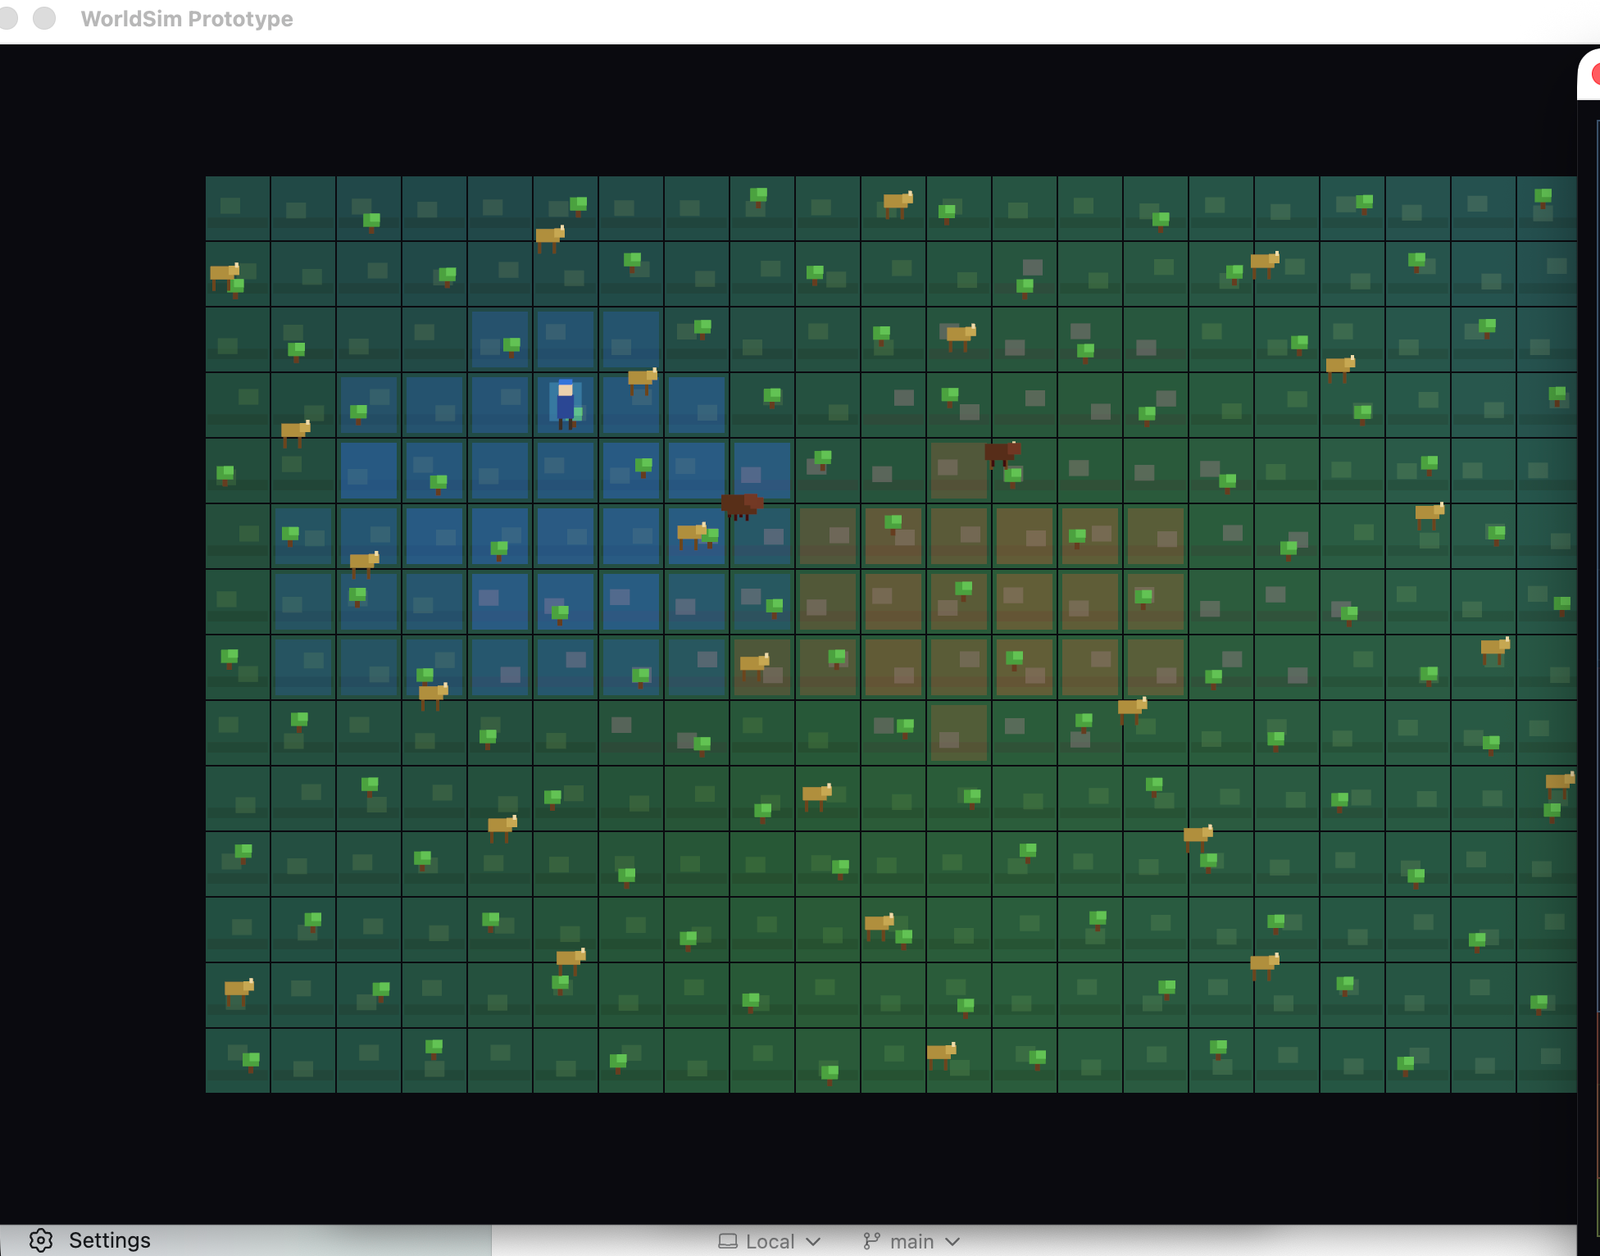
Task: Select the cow near the top-left corner
Action: (x=224, y=273)
